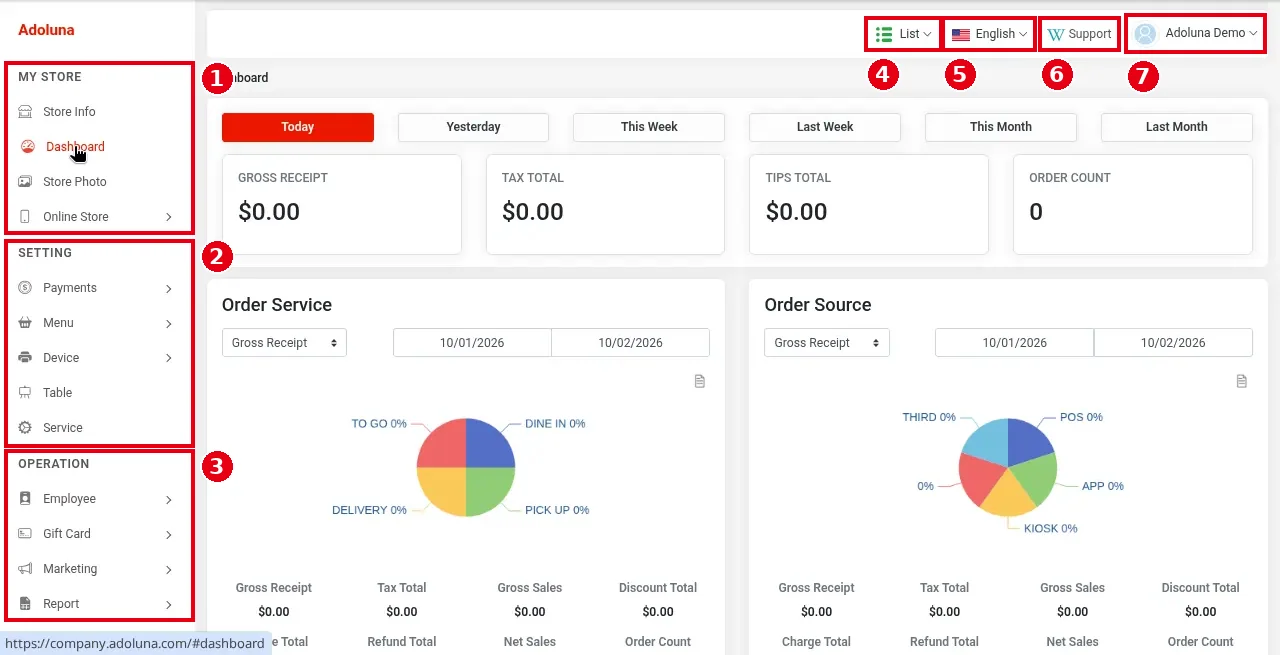This screenshot has height=655, width=1280.
Task: Click Order Source end date 10/02/2026 field
Action: click(x=1173, y=342)
